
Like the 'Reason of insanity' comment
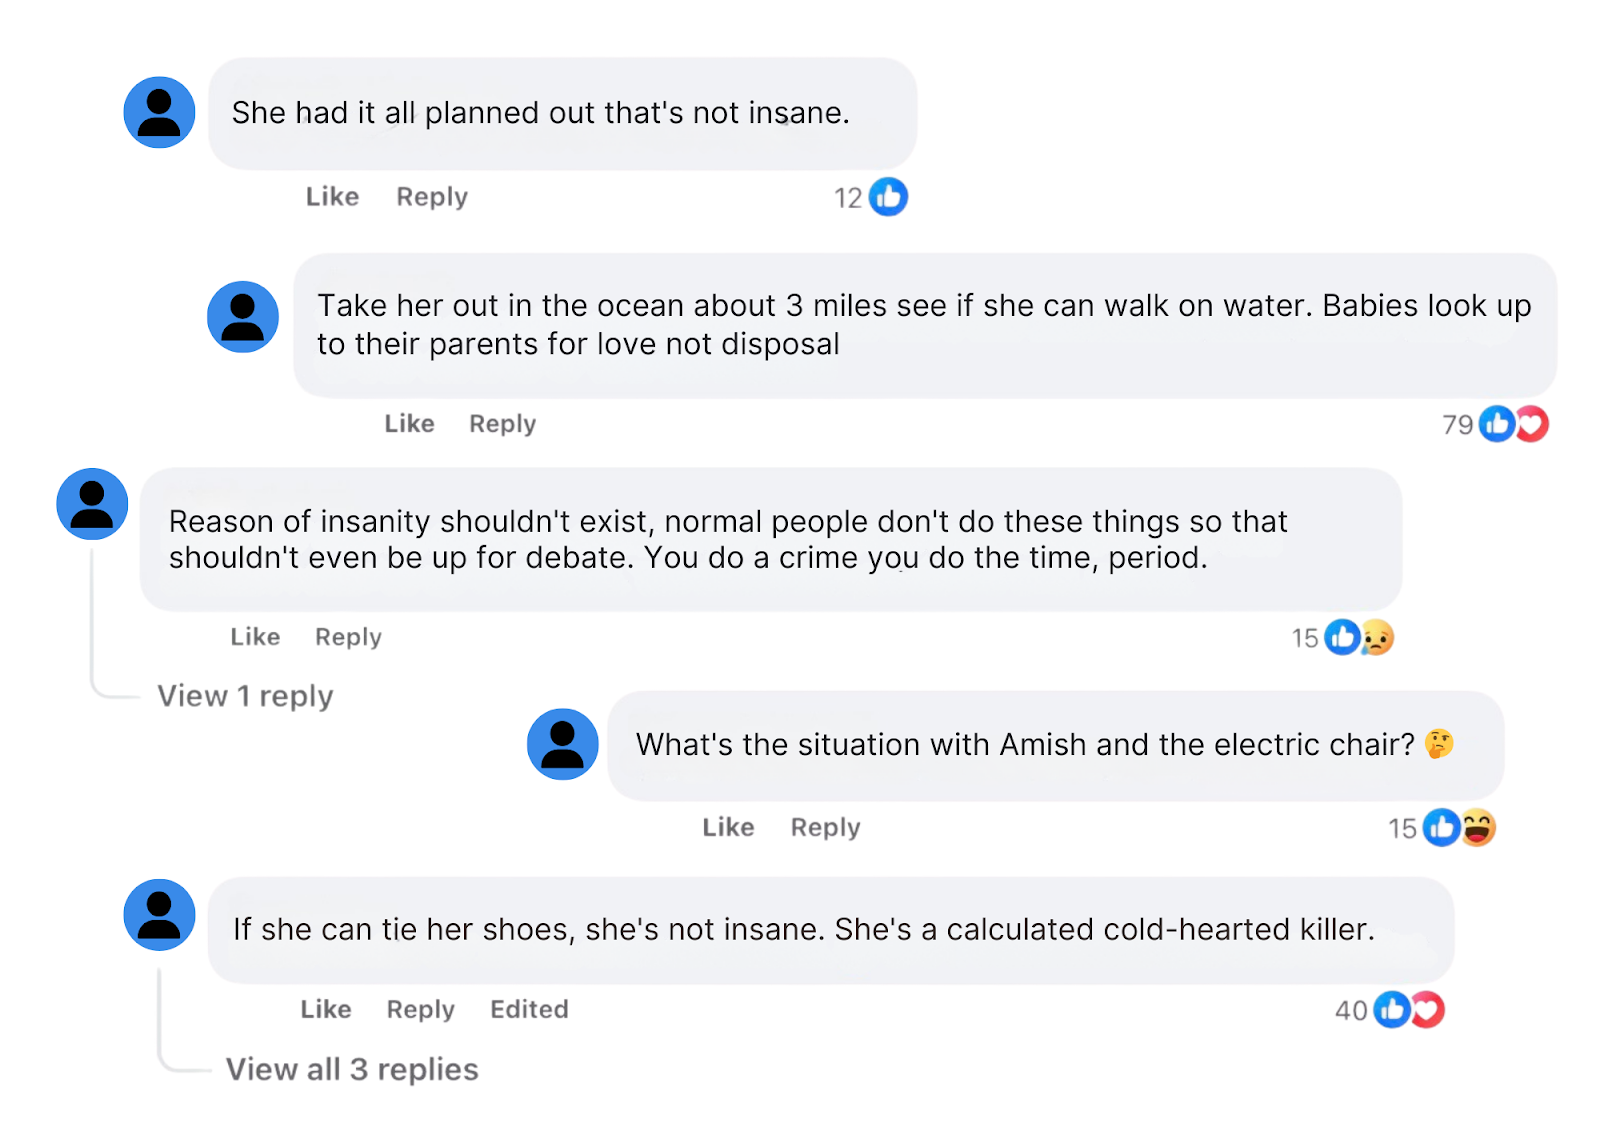tap(255, 637)
